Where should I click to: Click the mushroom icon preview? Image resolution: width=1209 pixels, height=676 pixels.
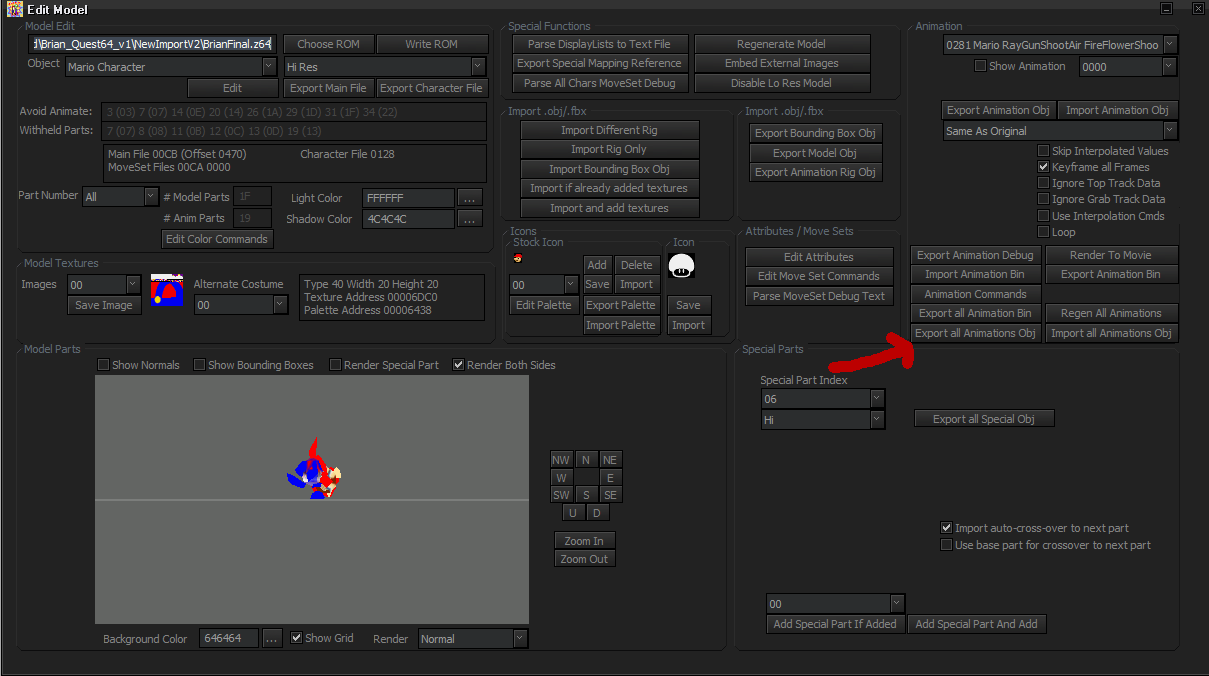click(x=683, y=265)
